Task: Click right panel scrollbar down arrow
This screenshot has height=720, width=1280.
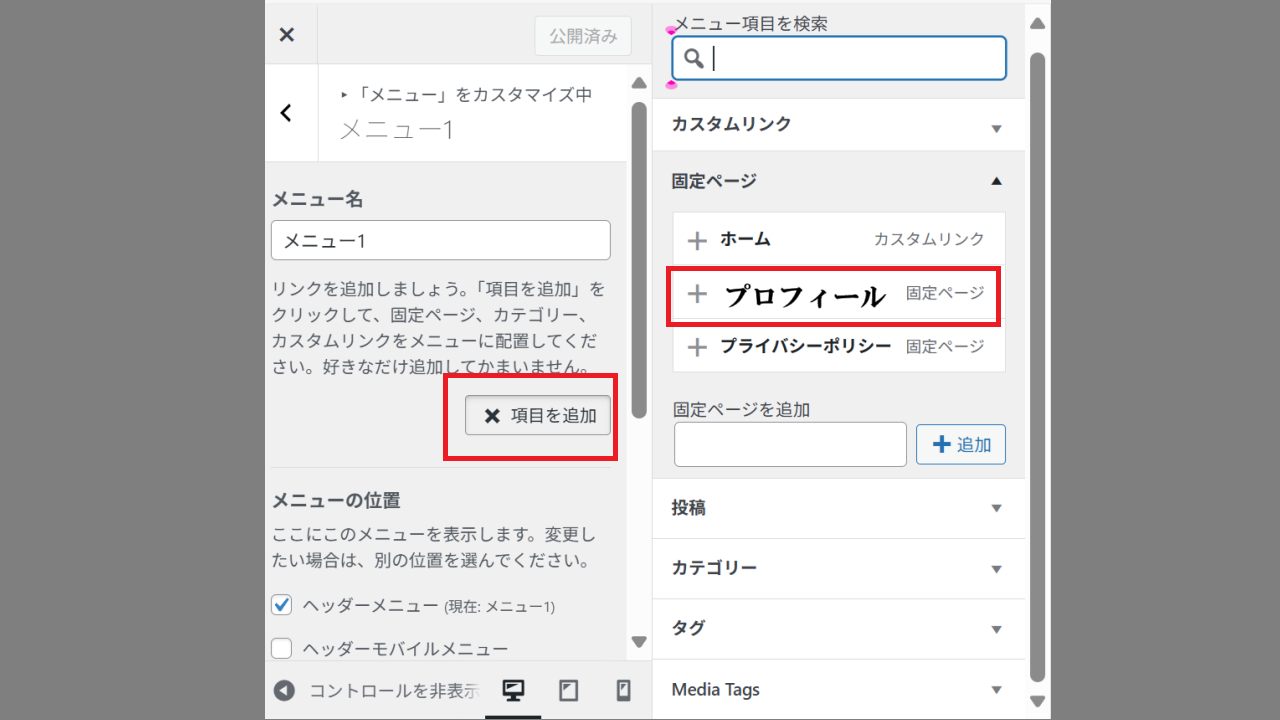Action: (x=1037, y=701)
